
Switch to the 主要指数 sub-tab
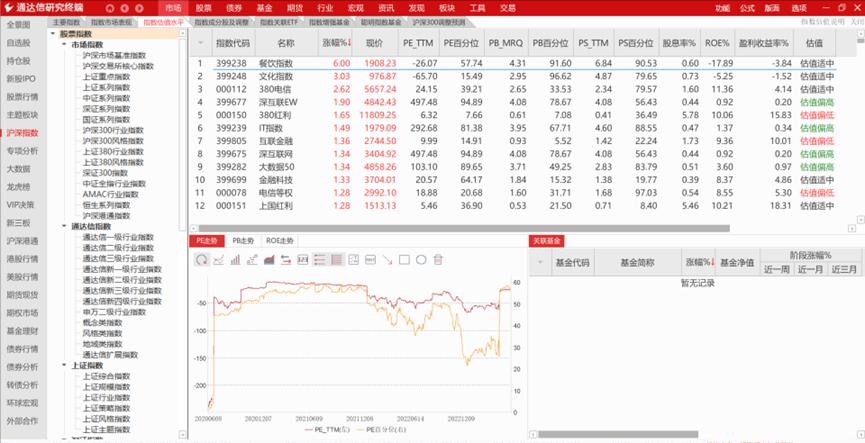pos(67,23)
